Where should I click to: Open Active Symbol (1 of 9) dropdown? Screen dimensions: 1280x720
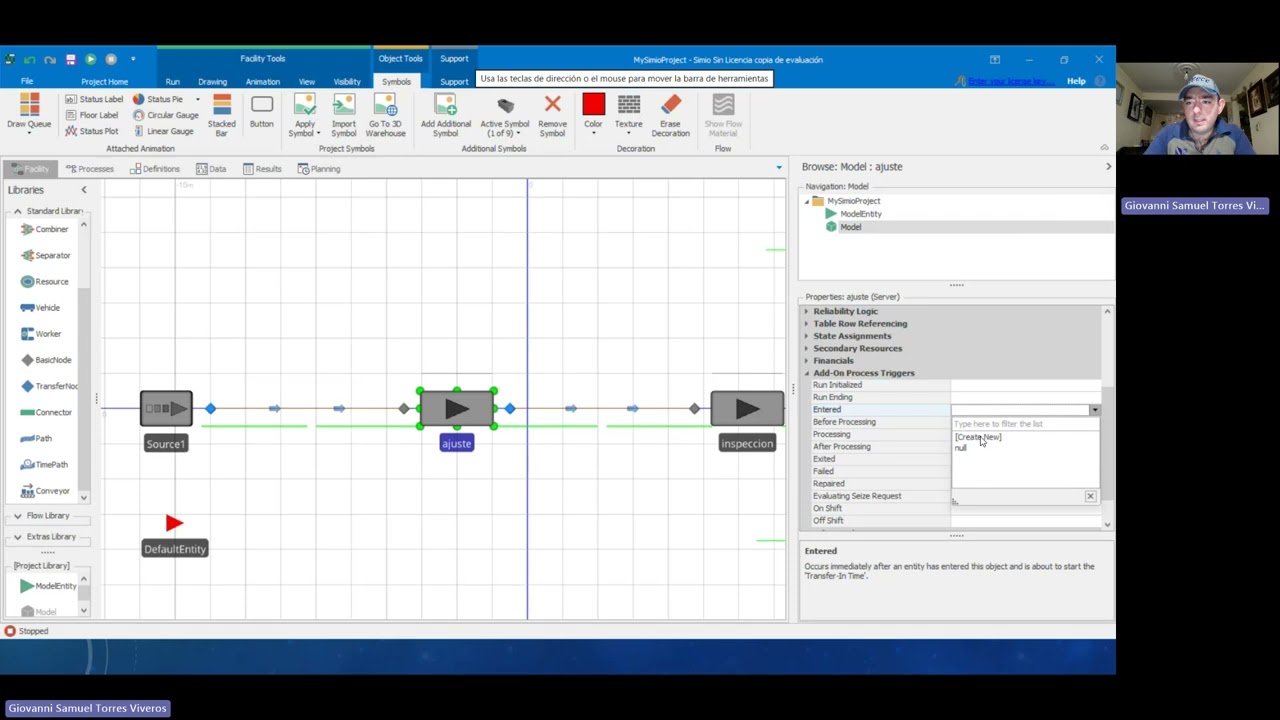505,116
